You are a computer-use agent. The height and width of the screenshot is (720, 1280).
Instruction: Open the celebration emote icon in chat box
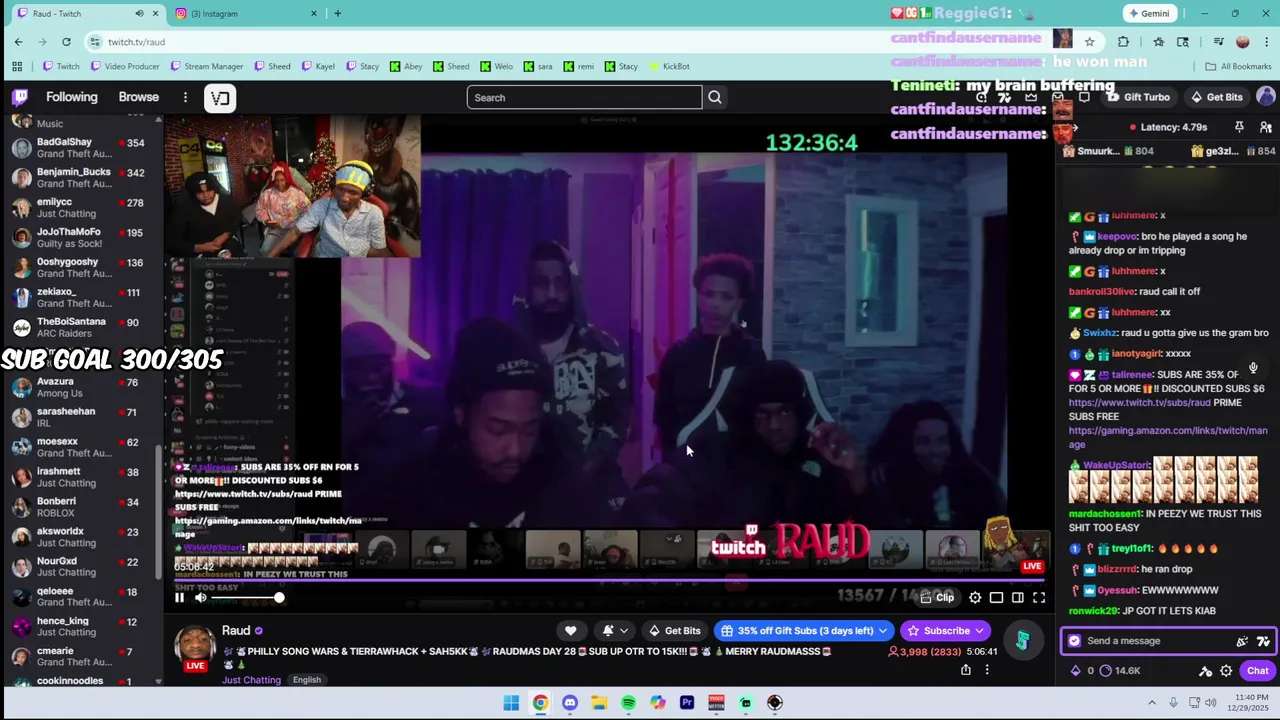(1242, 641)
